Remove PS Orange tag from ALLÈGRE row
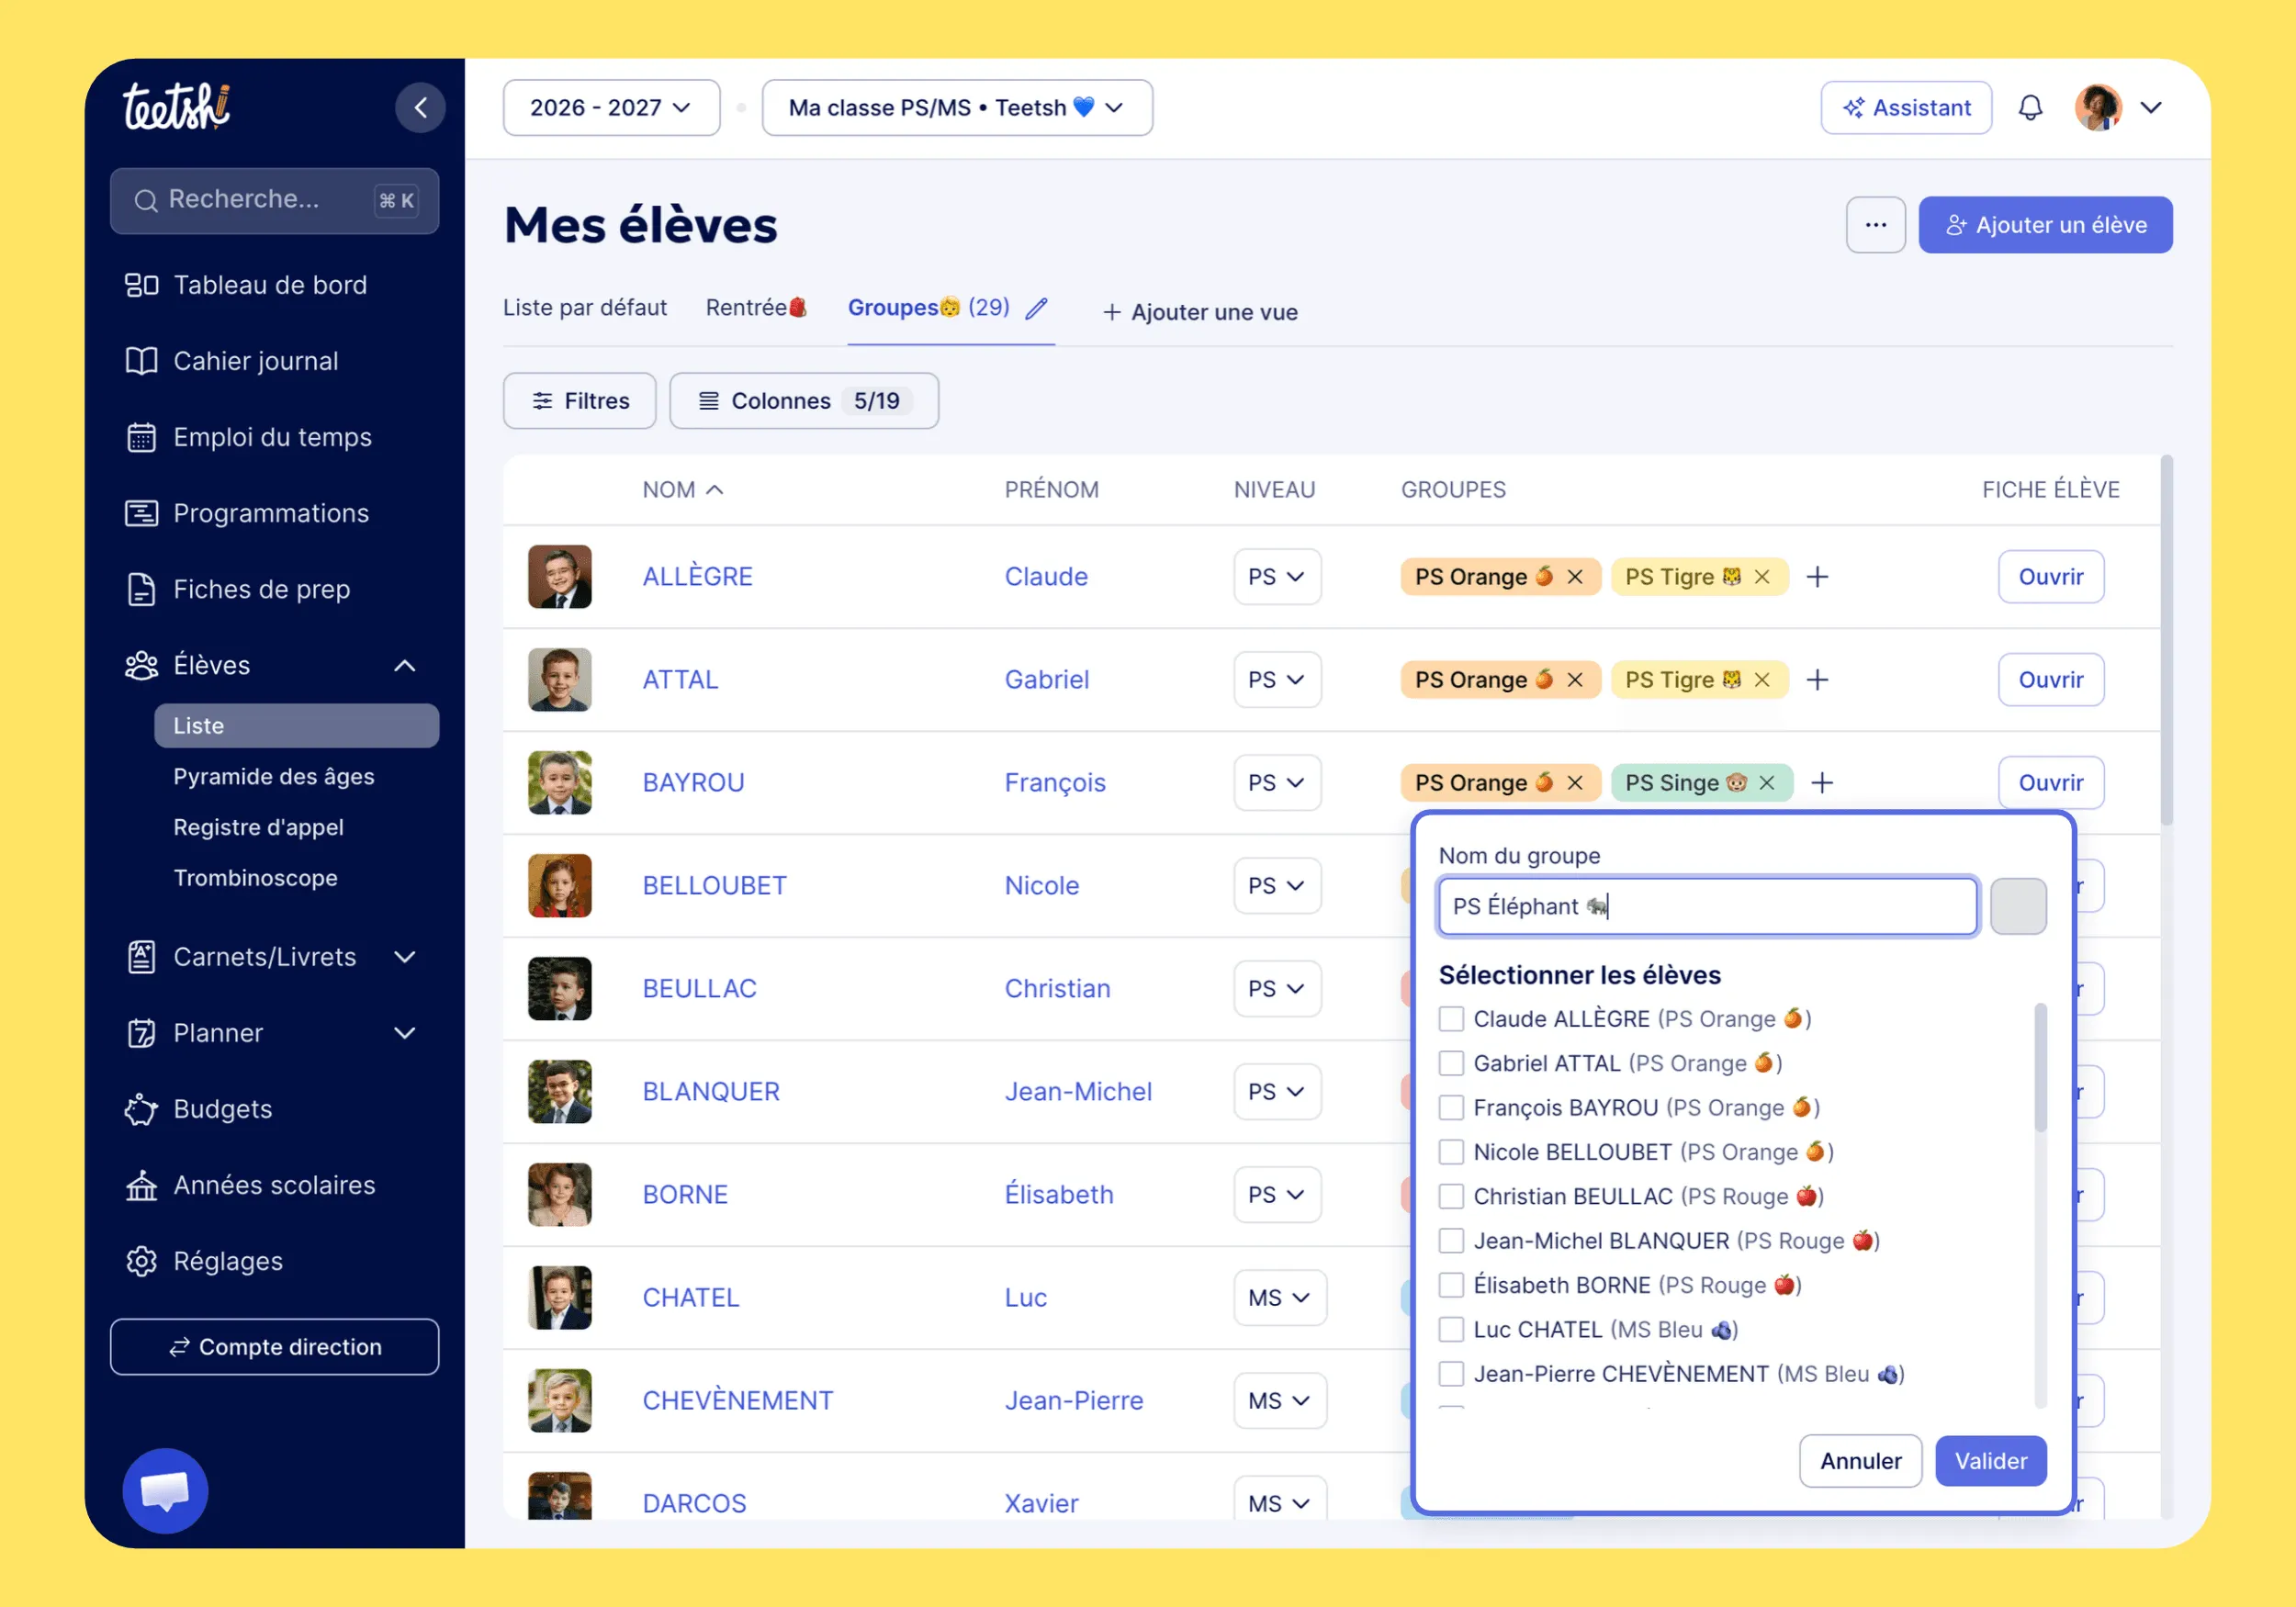 point(1575,577)
